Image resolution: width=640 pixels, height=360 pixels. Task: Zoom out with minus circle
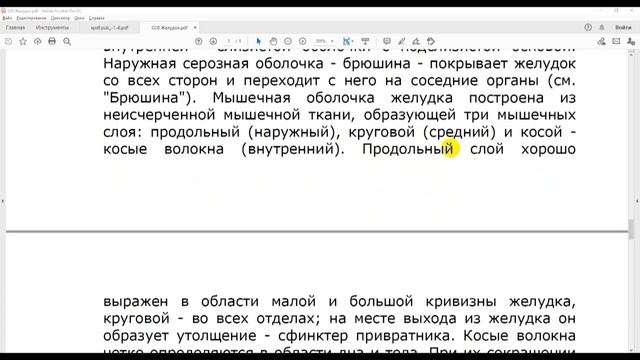coord(288,41)
